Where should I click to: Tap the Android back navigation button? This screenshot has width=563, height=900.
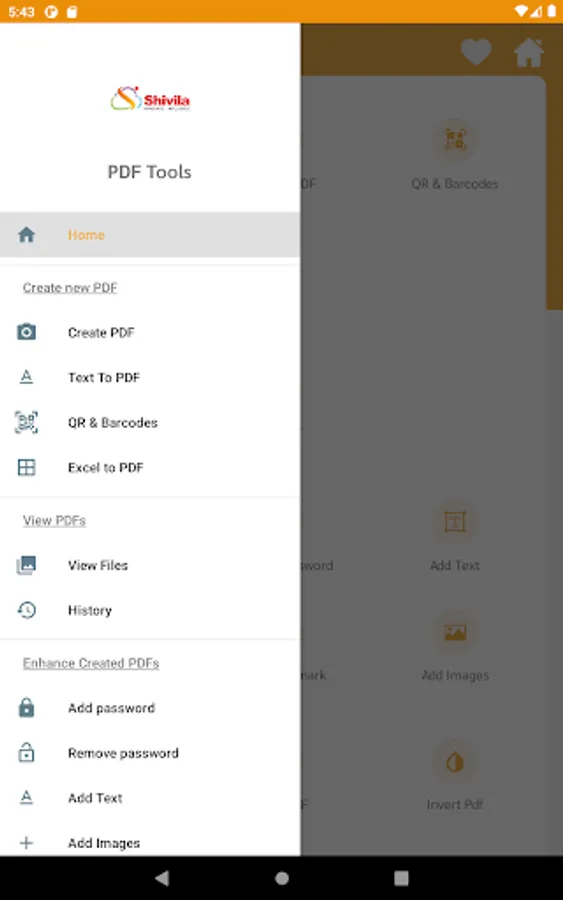[x=162, y=878]
